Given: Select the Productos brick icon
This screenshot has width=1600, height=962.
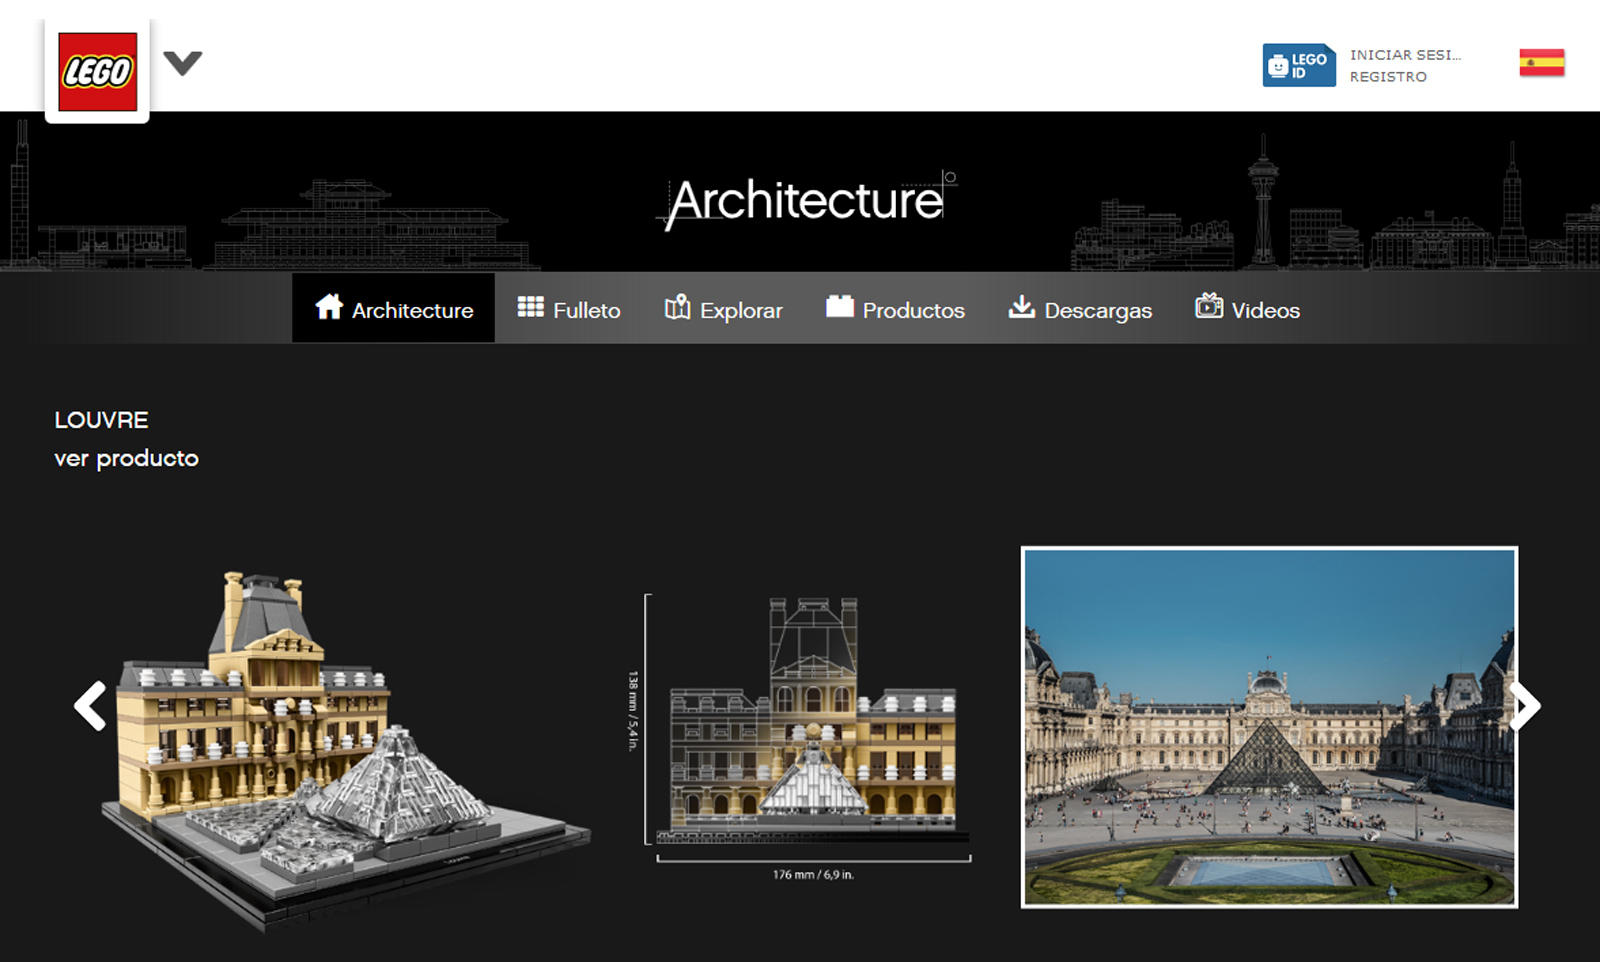Looking at the screenshot, I should coord(840,308).
